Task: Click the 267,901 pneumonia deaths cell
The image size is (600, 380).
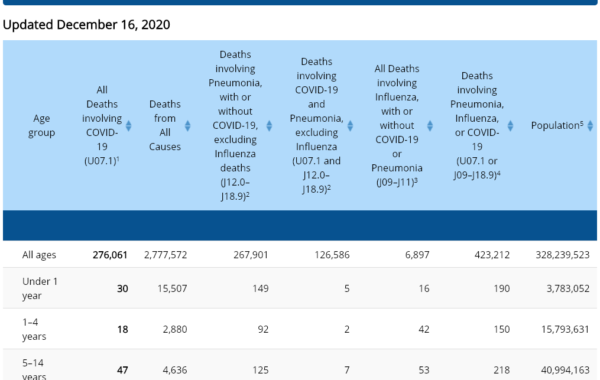Action: point(251,255)
